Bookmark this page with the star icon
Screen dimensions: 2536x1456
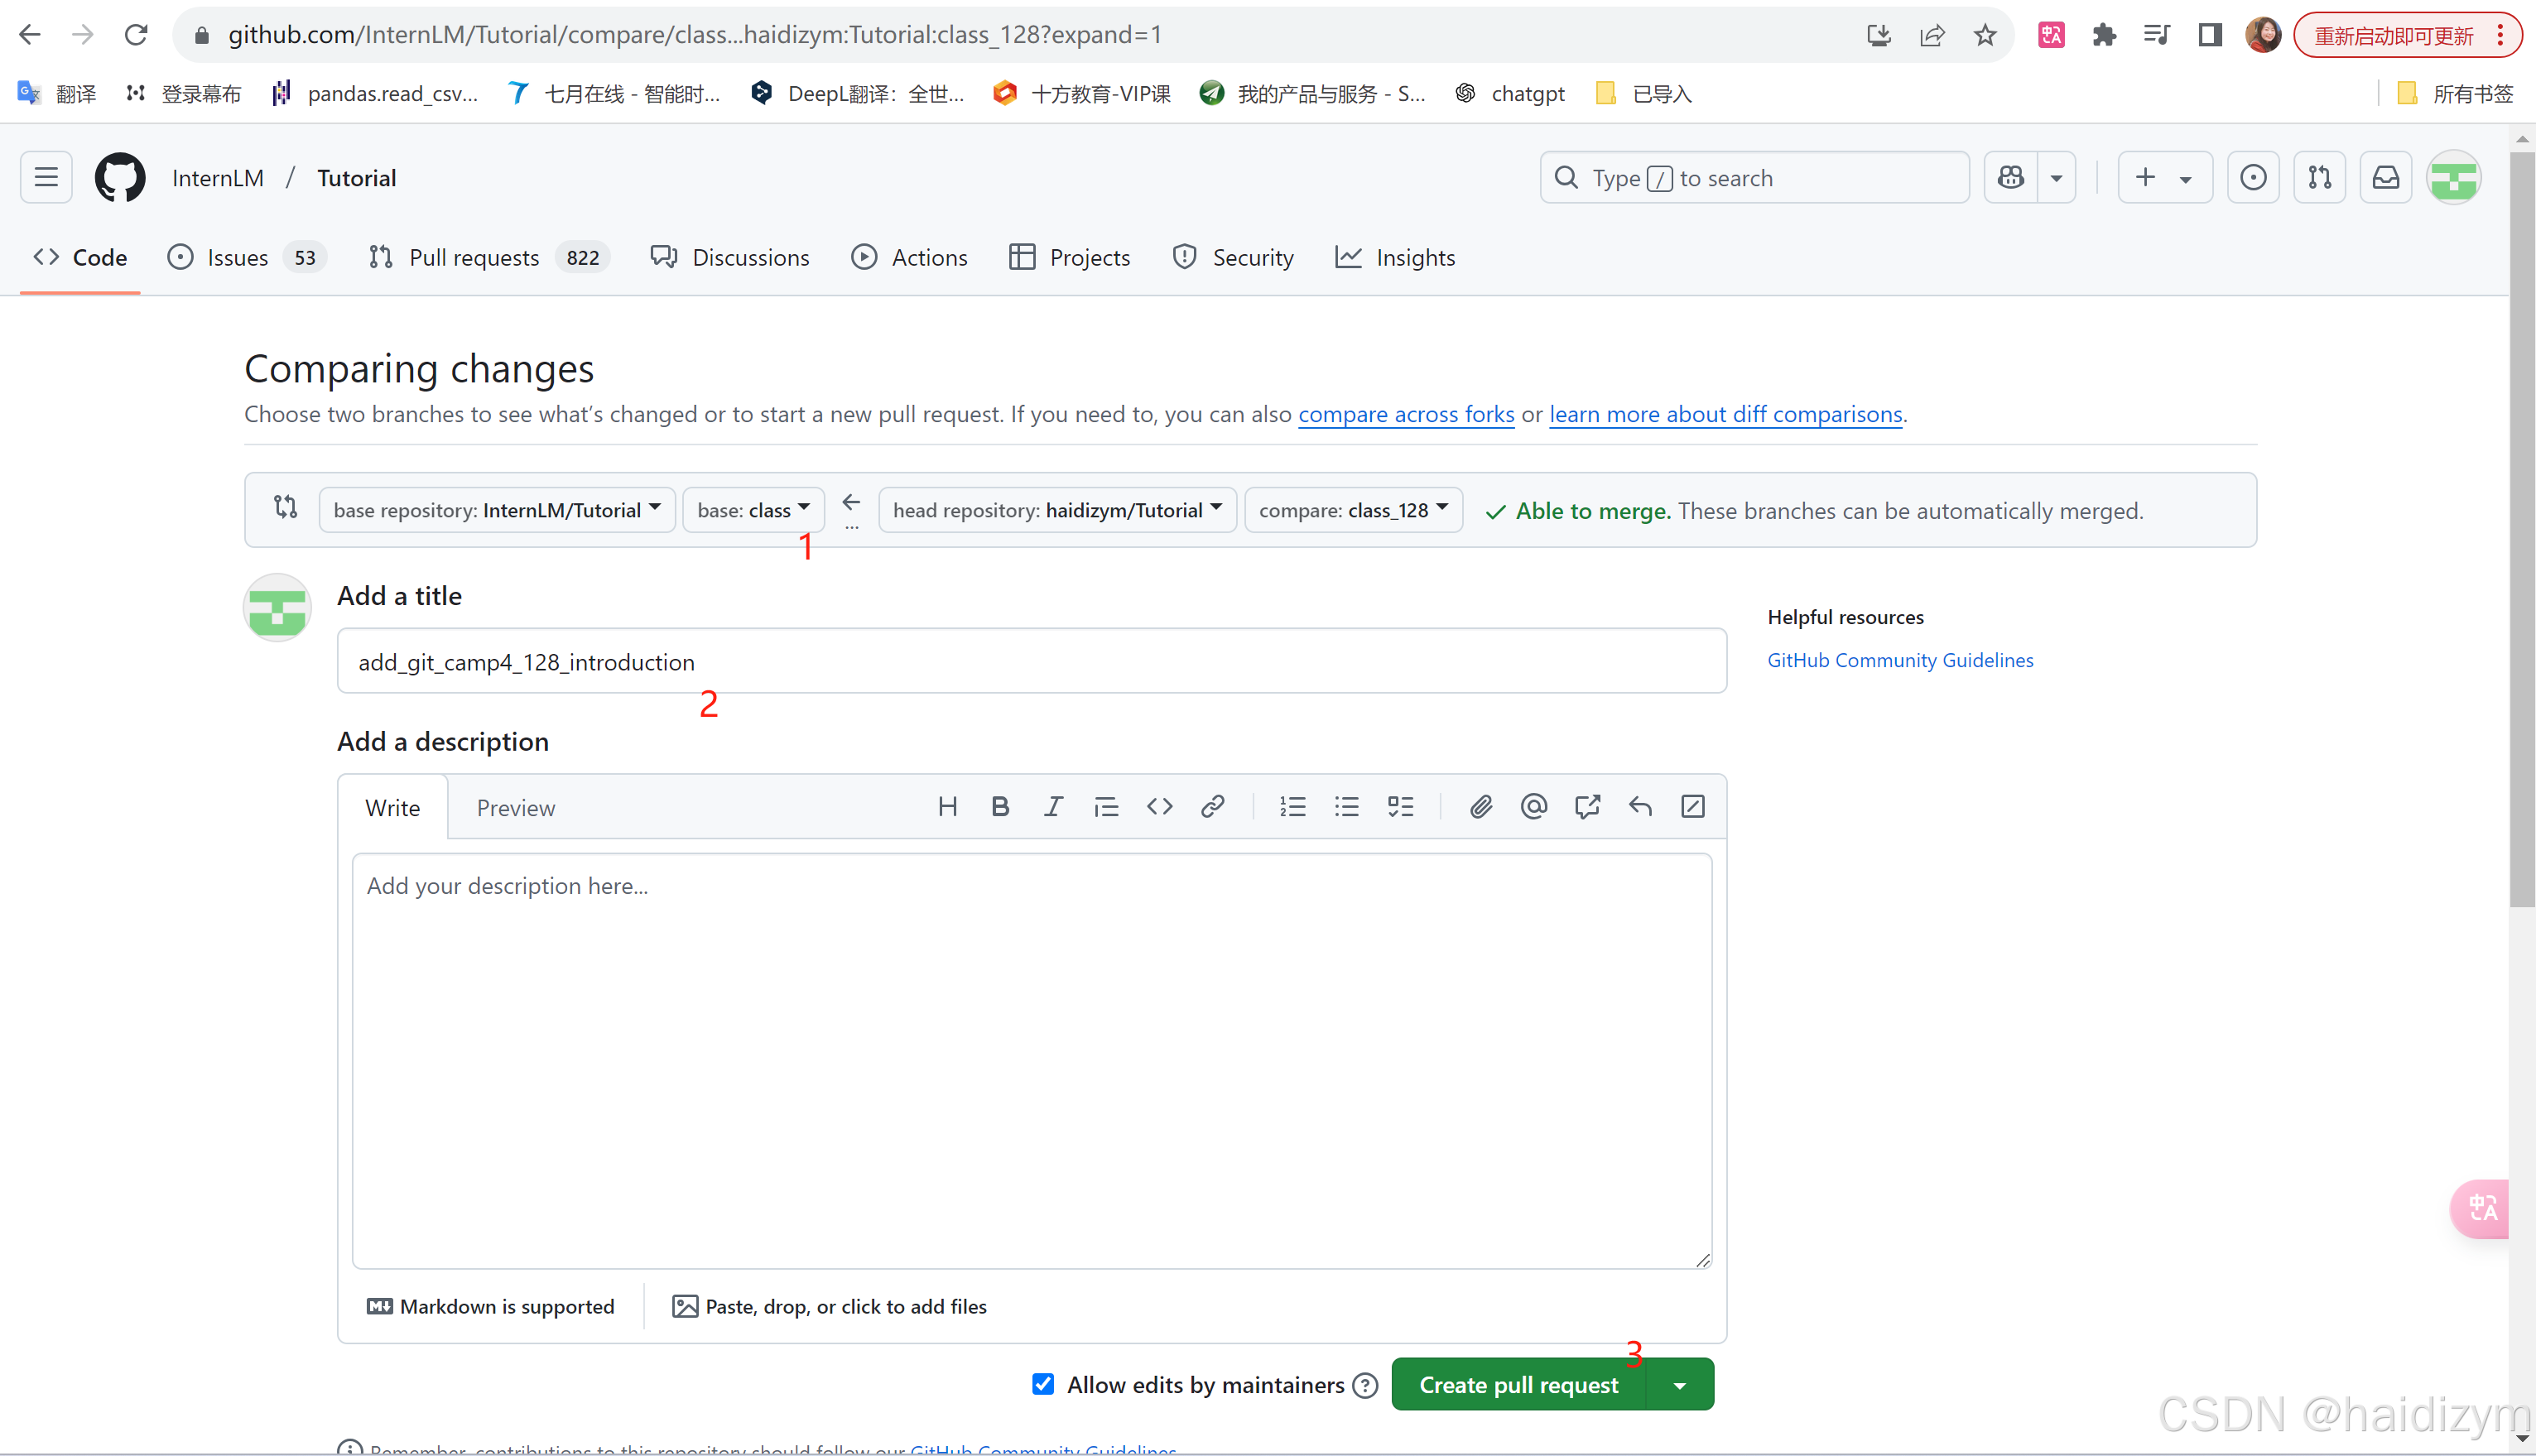pyautogui.click(x=1984, y=36)
